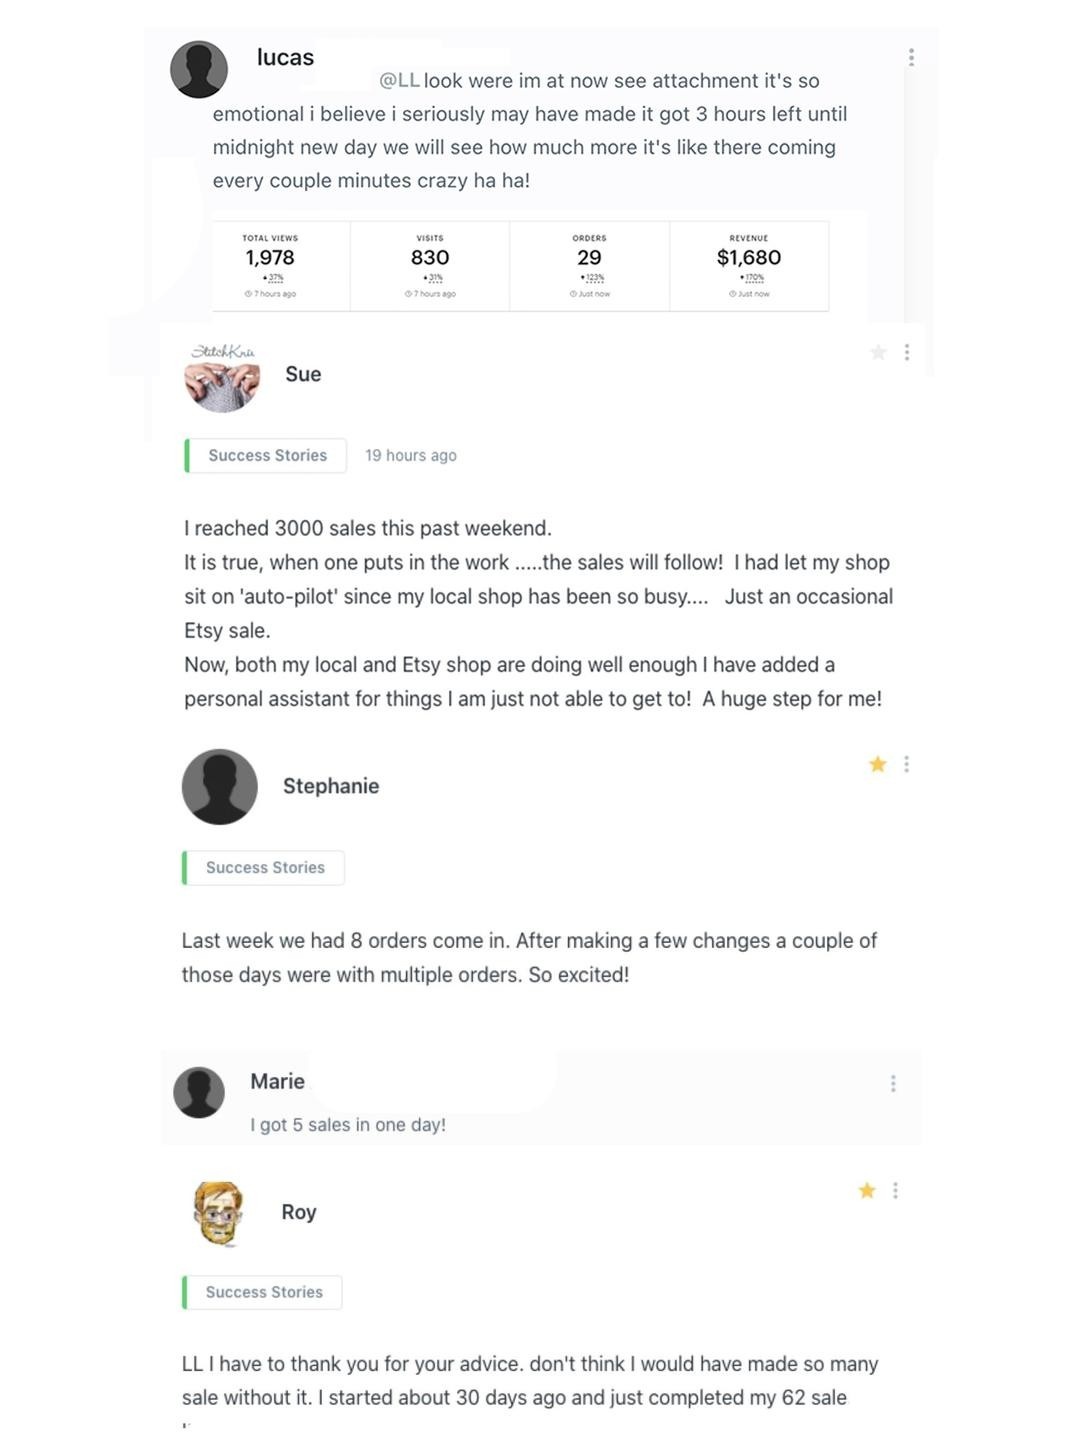Expand the options menu on Stephanie's post
1080x1440 pixels.
pyautogui.click(x=907, y=764)
